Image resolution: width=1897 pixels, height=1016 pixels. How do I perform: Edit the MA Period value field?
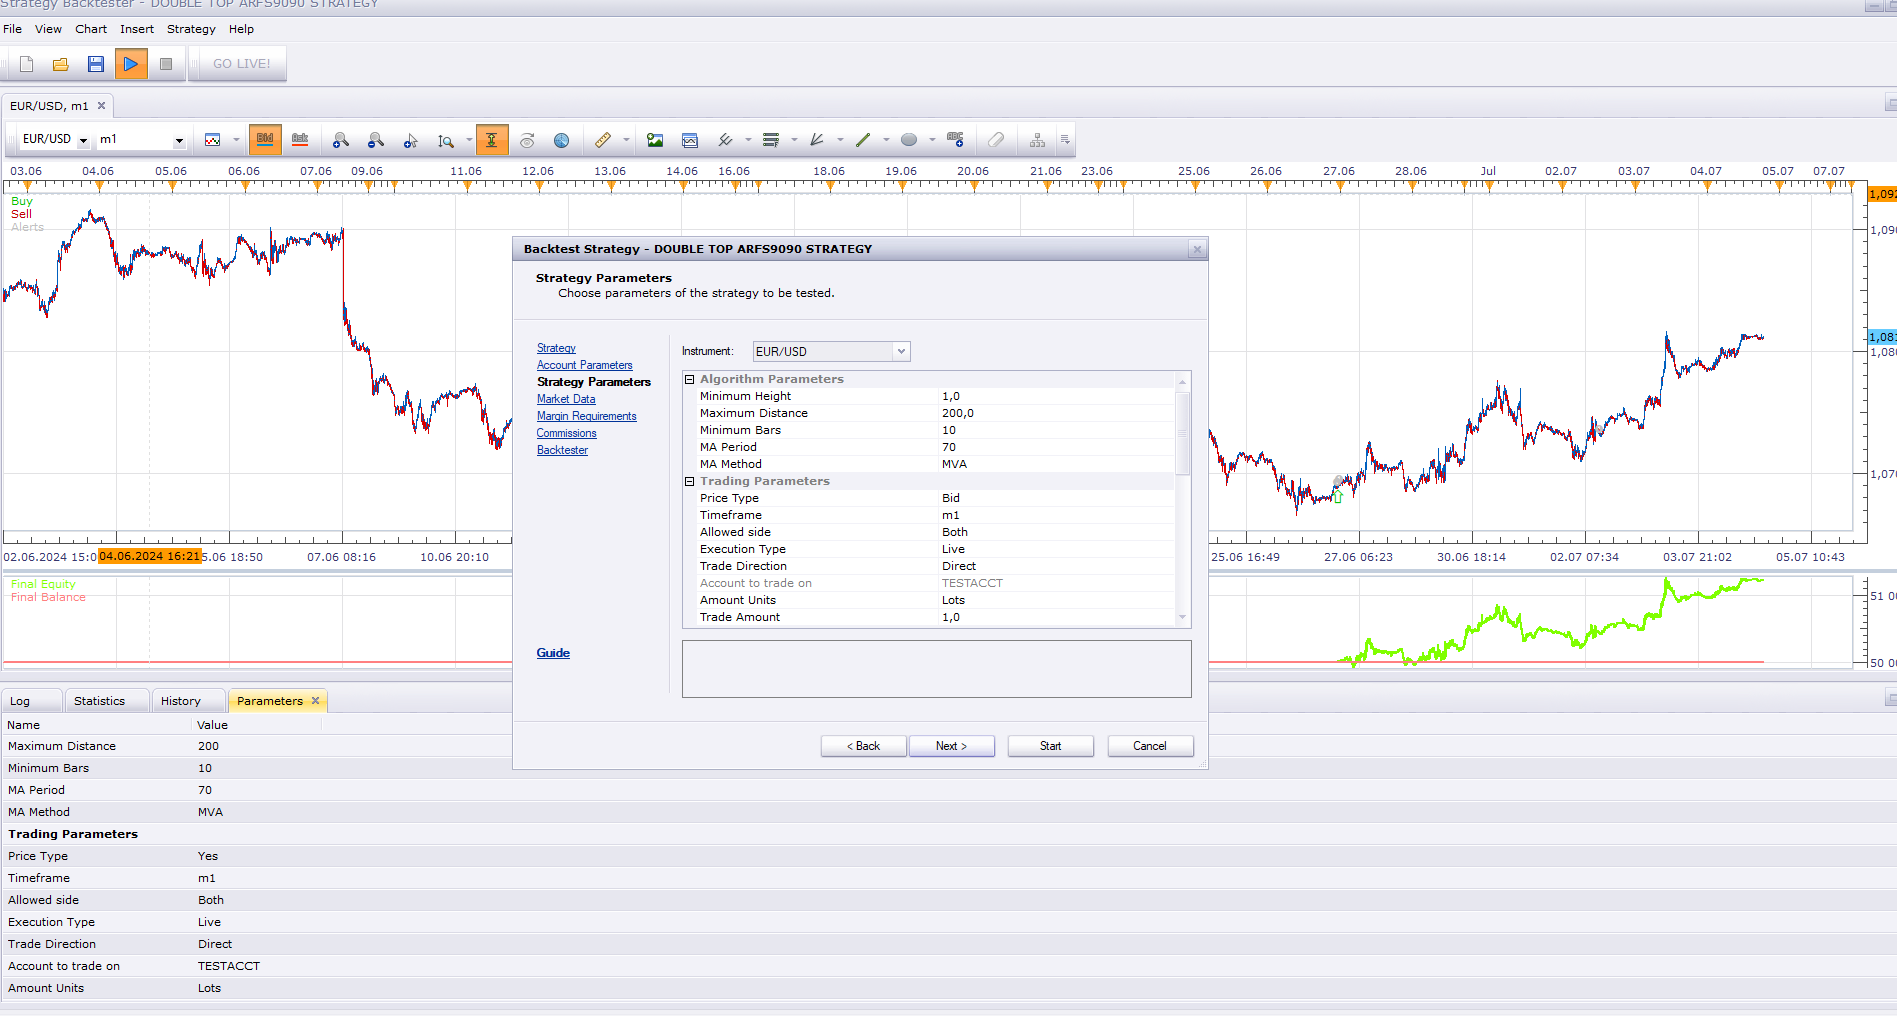pyautogui.click(x=1056, y=447)
